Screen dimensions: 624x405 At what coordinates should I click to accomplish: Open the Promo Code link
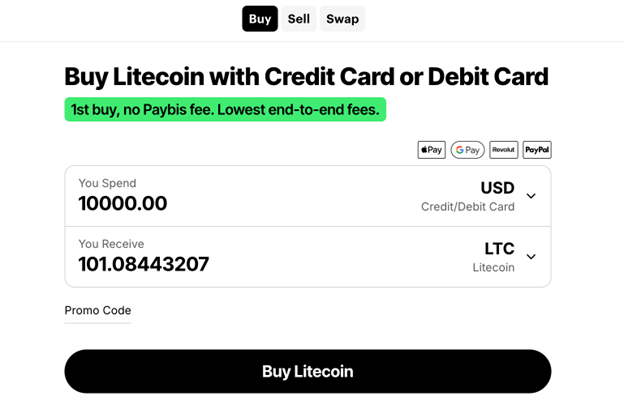click(98, 310)
